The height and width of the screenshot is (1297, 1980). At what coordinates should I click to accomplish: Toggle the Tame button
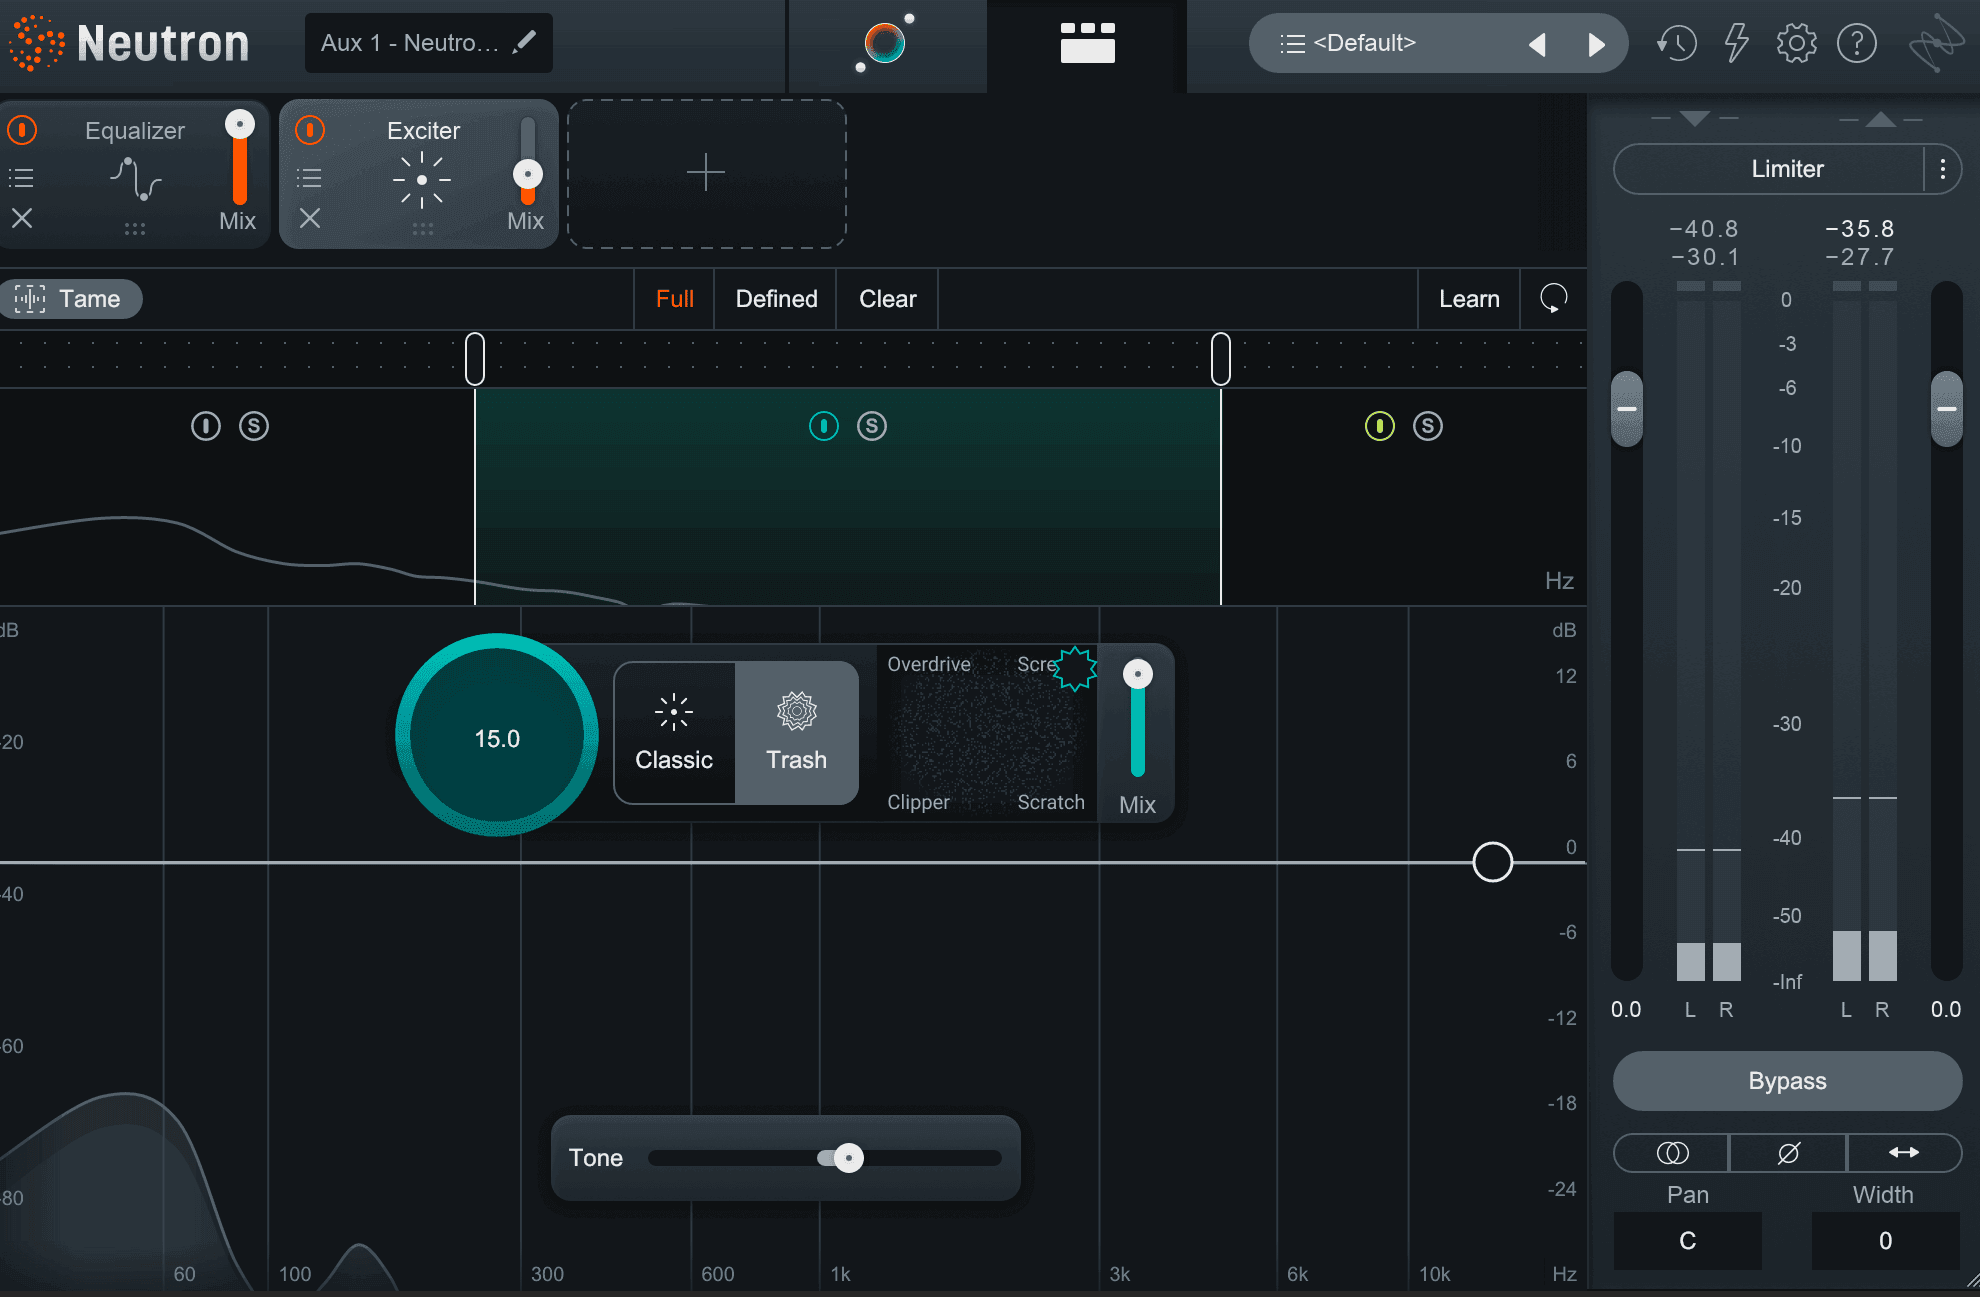70,298
